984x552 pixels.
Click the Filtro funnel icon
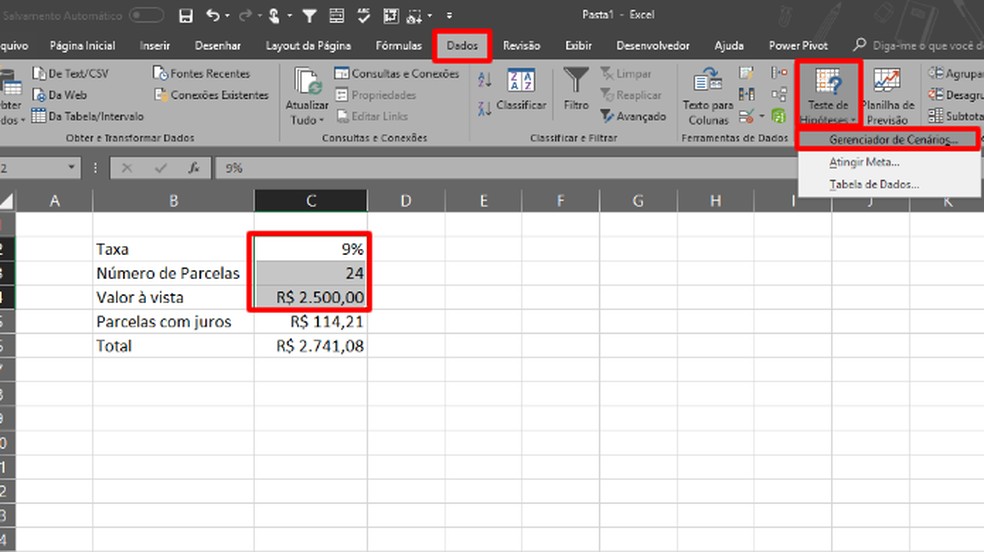coord(575,80)
